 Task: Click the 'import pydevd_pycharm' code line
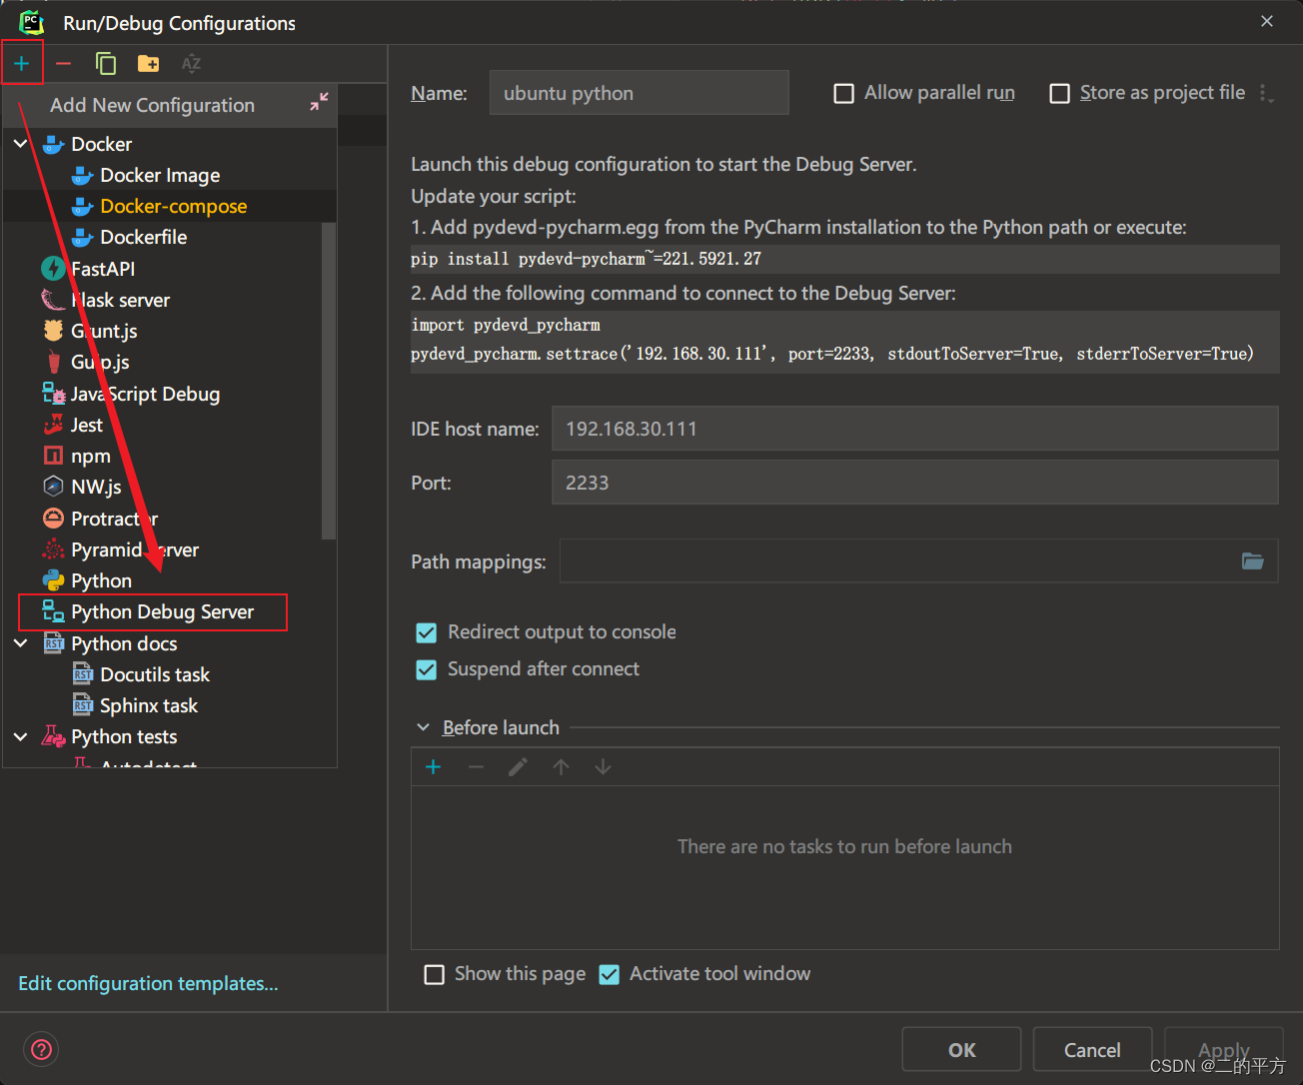coord(505,325)
